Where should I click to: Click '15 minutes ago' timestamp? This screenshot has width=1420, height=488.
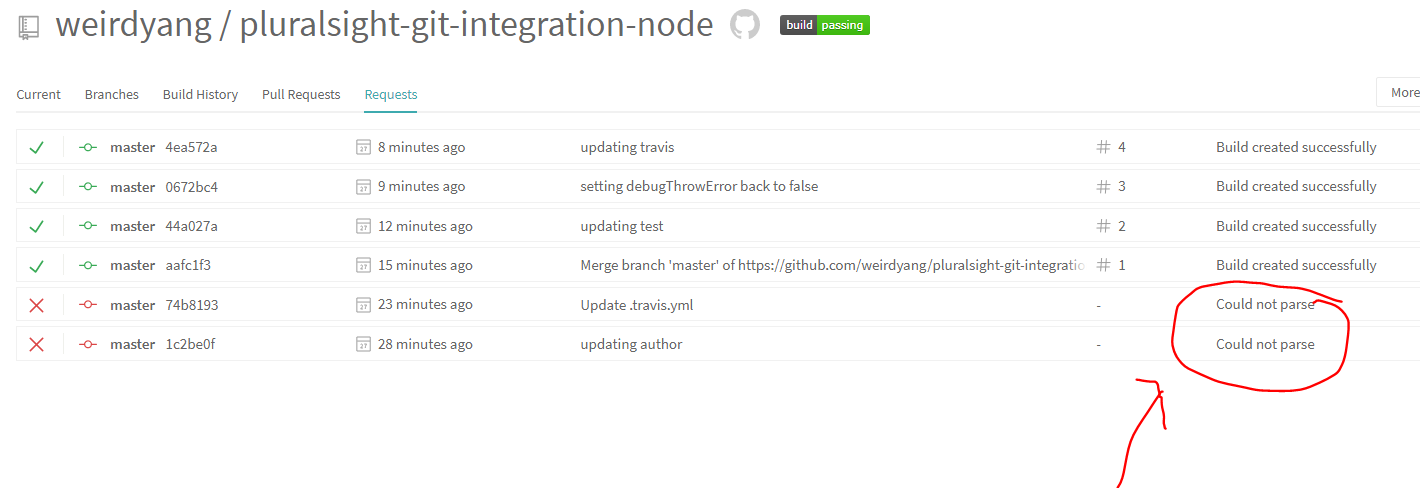tap(425, 266)
